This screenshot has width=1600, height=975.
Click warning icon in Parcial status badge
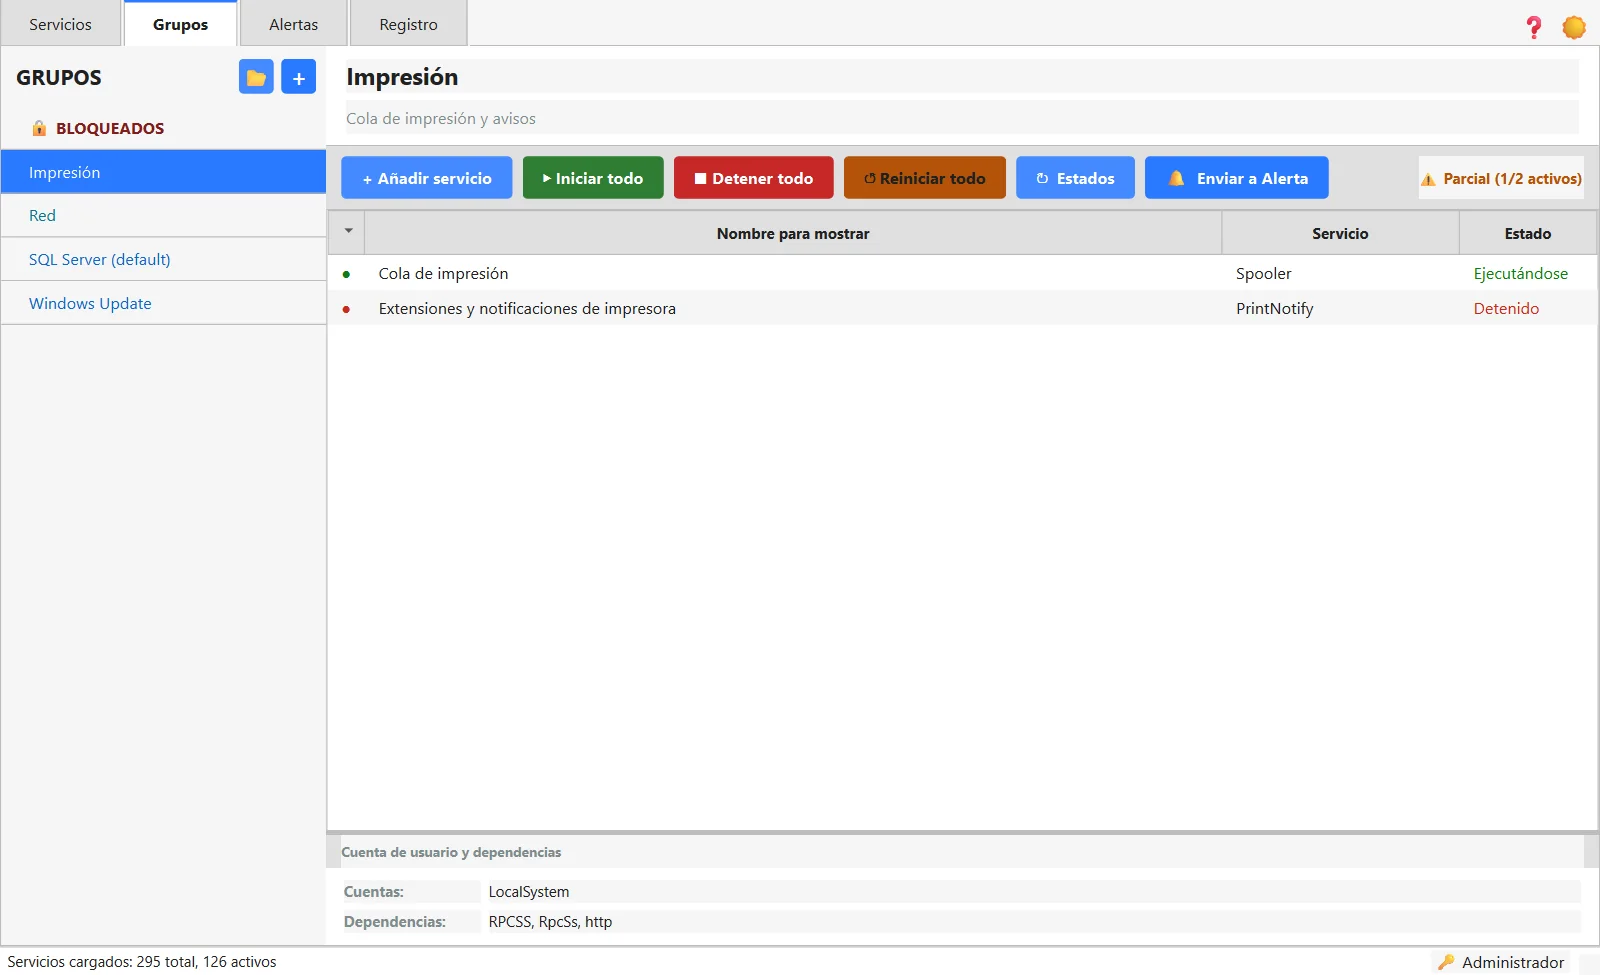click(1428, 179)
